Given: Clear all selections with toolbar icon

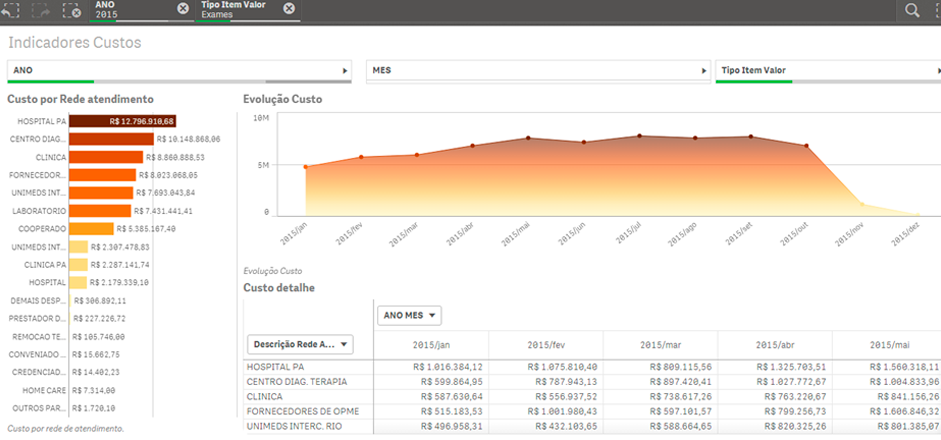Looking at the screenshot, I should pos(71,10).
